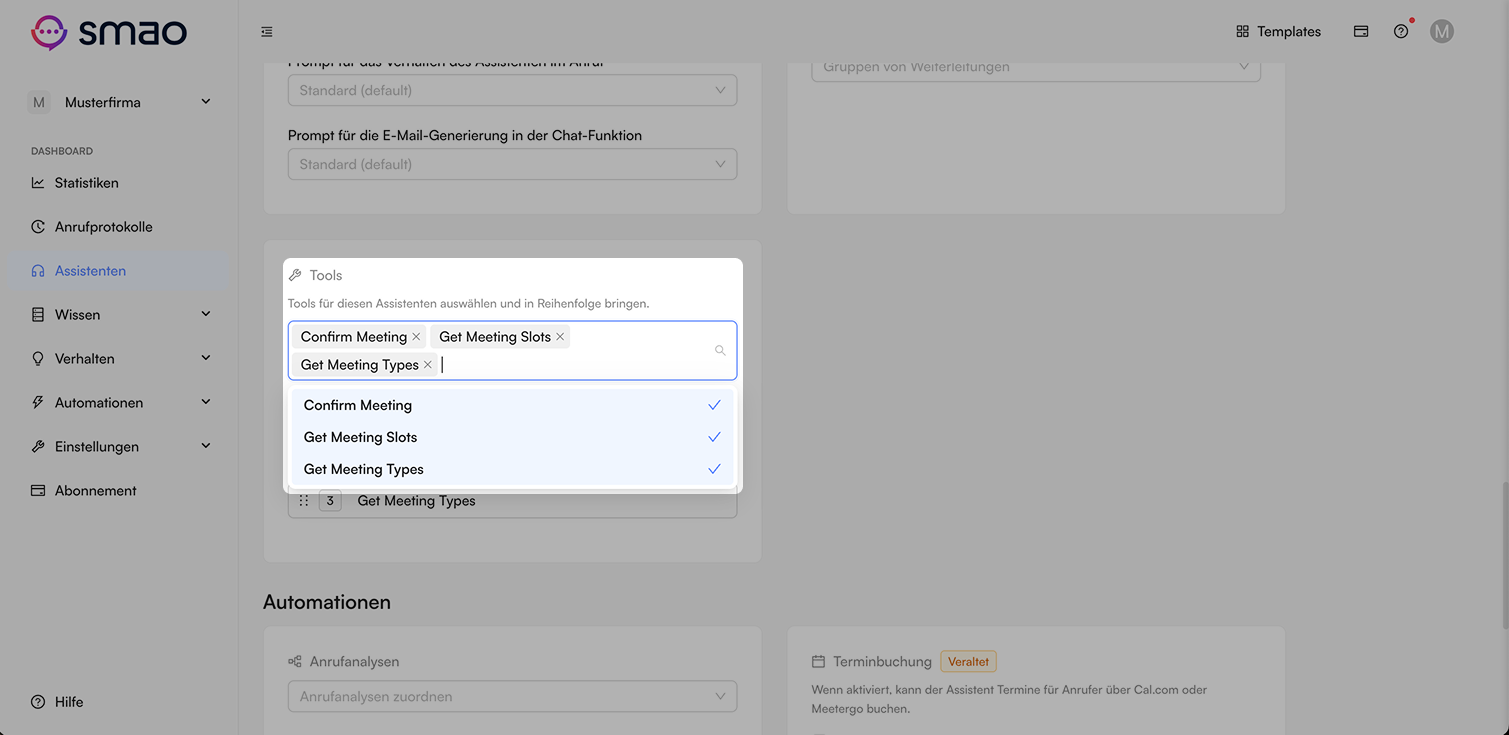This screenshot has height=735, width=1509.
Task: Click the Tools wrench icon heading
Action: click(295, 275)
